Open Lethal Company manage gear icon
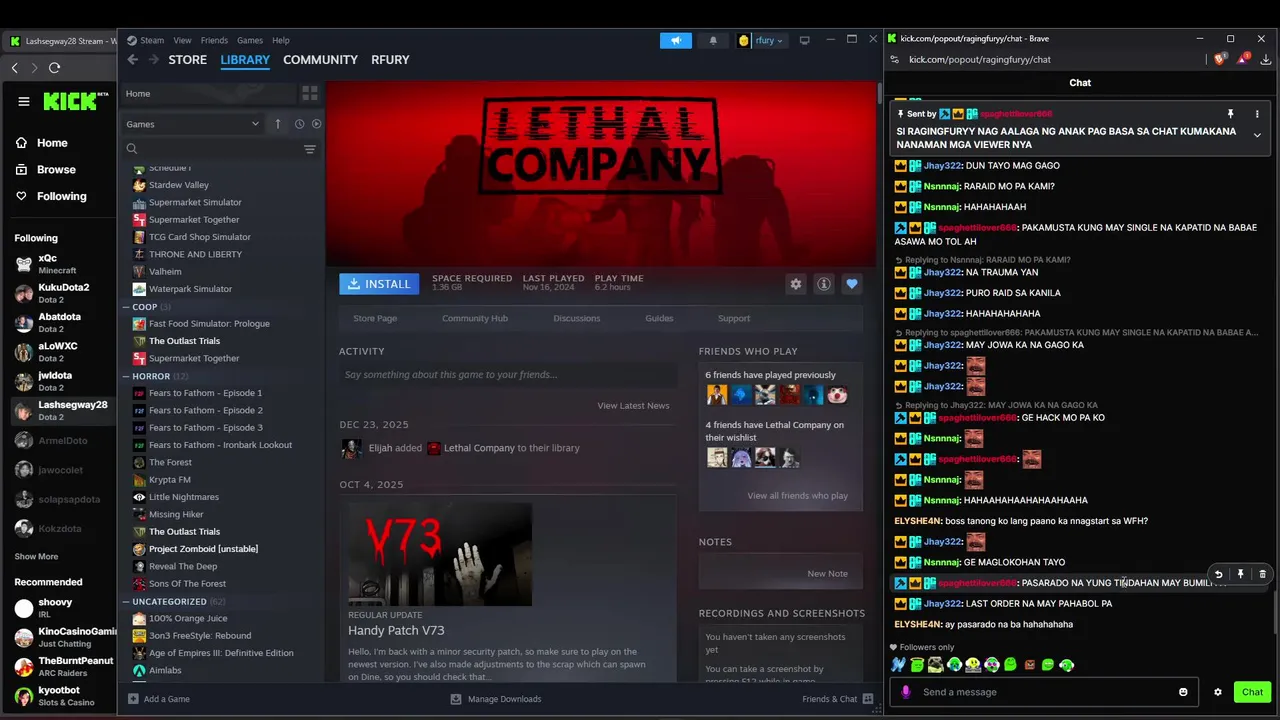This screenshot has height=720, width=1280. pos(796,284)
